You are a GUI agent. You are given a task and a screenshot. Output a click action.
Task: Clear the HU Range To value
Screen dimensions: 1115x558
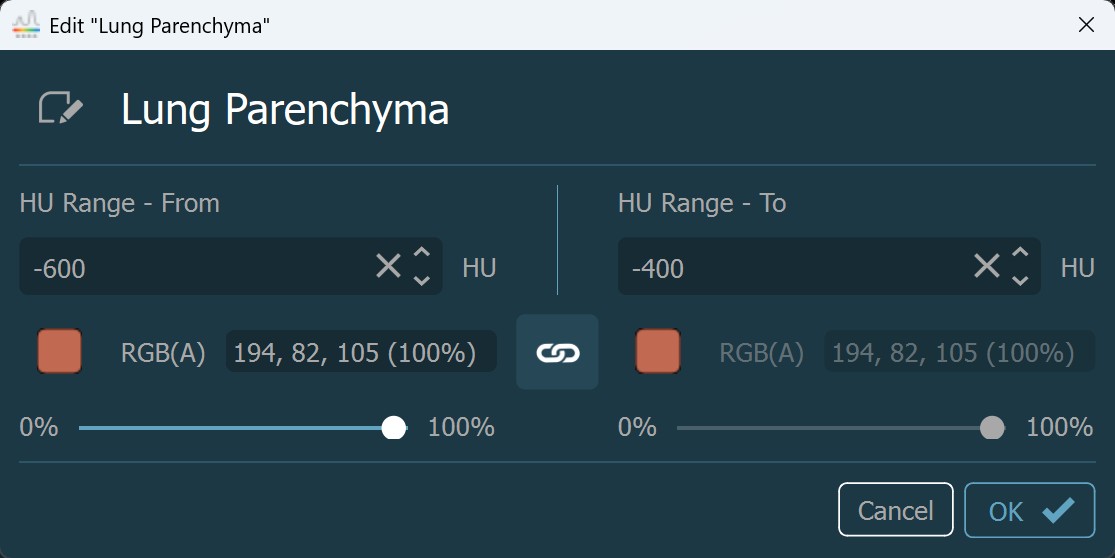point(986,266)
